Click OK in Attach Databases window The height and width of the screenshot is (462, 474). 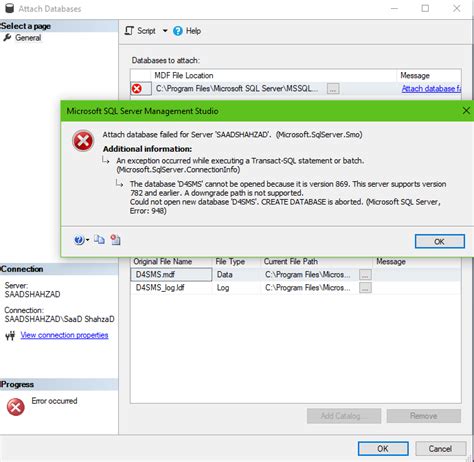click(x=383, y=448)
